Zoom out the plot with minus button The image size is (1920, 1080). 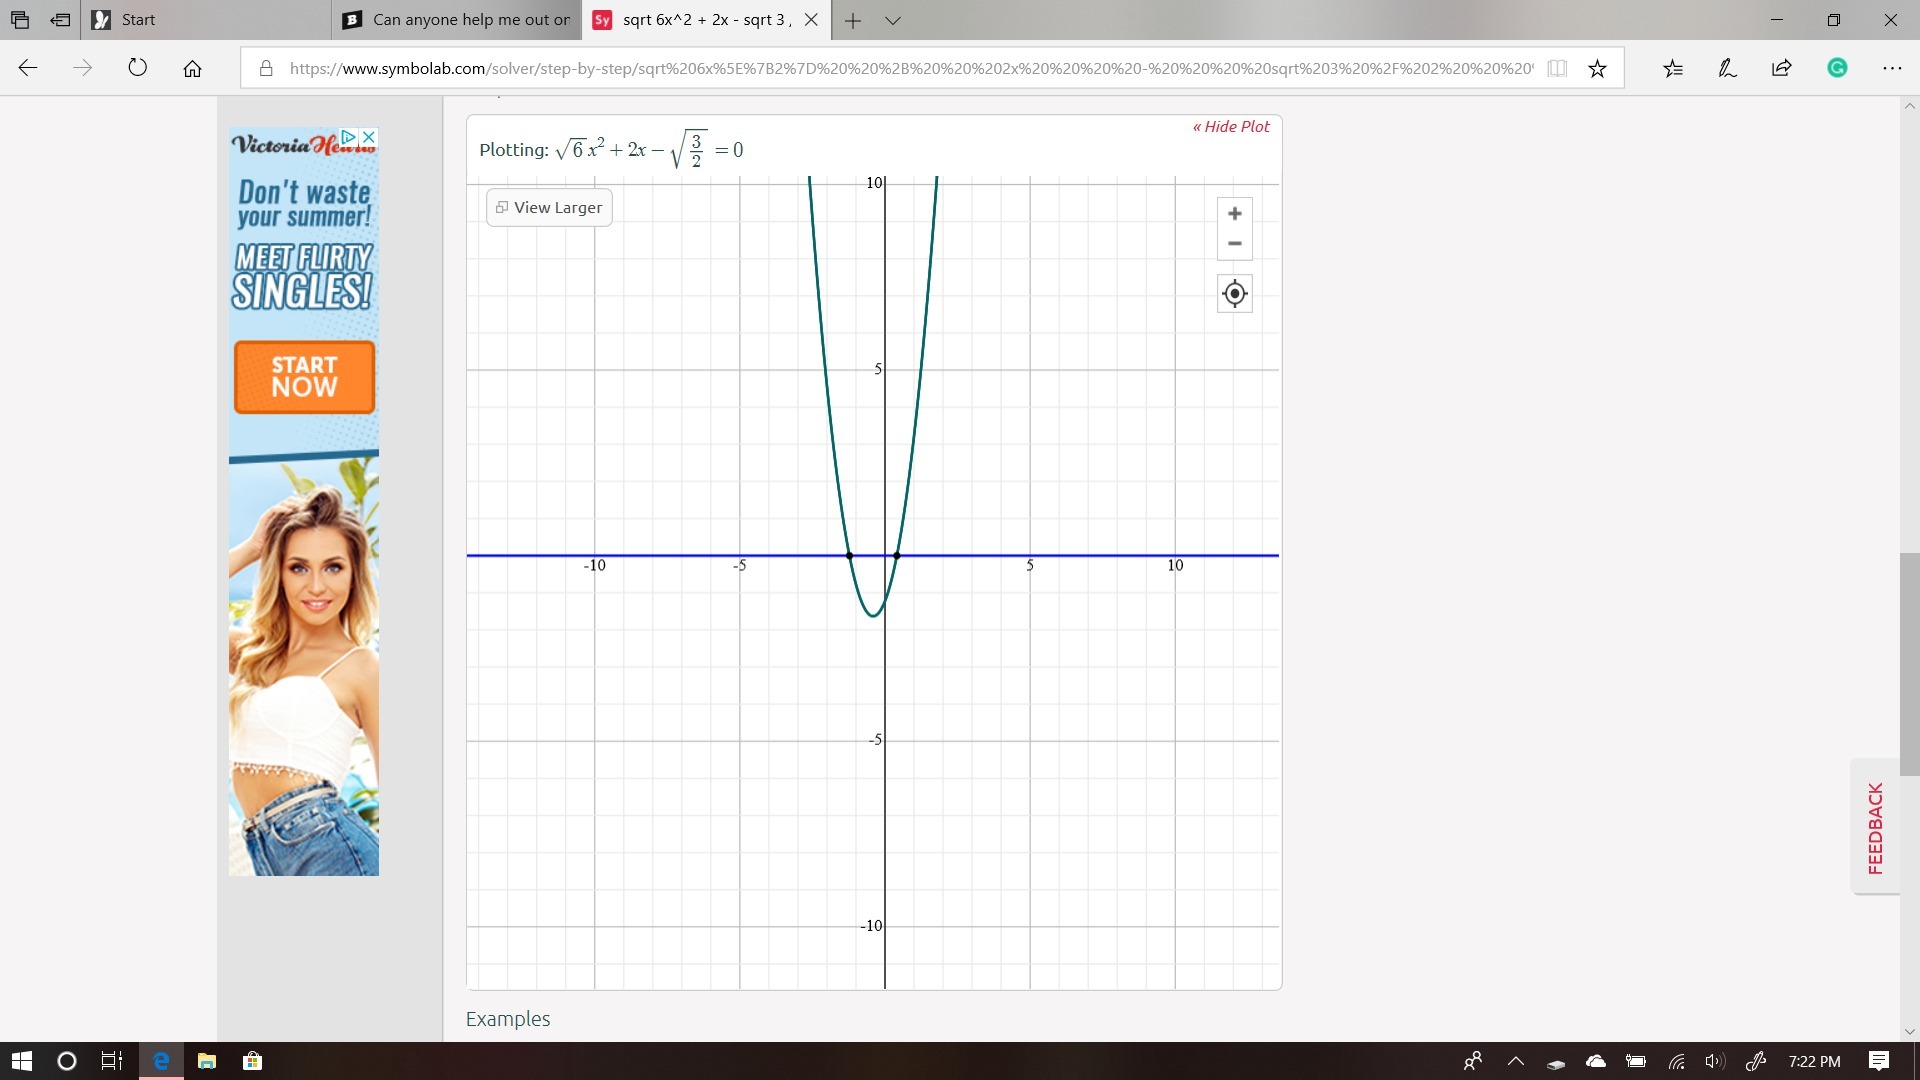point(1234,244)
